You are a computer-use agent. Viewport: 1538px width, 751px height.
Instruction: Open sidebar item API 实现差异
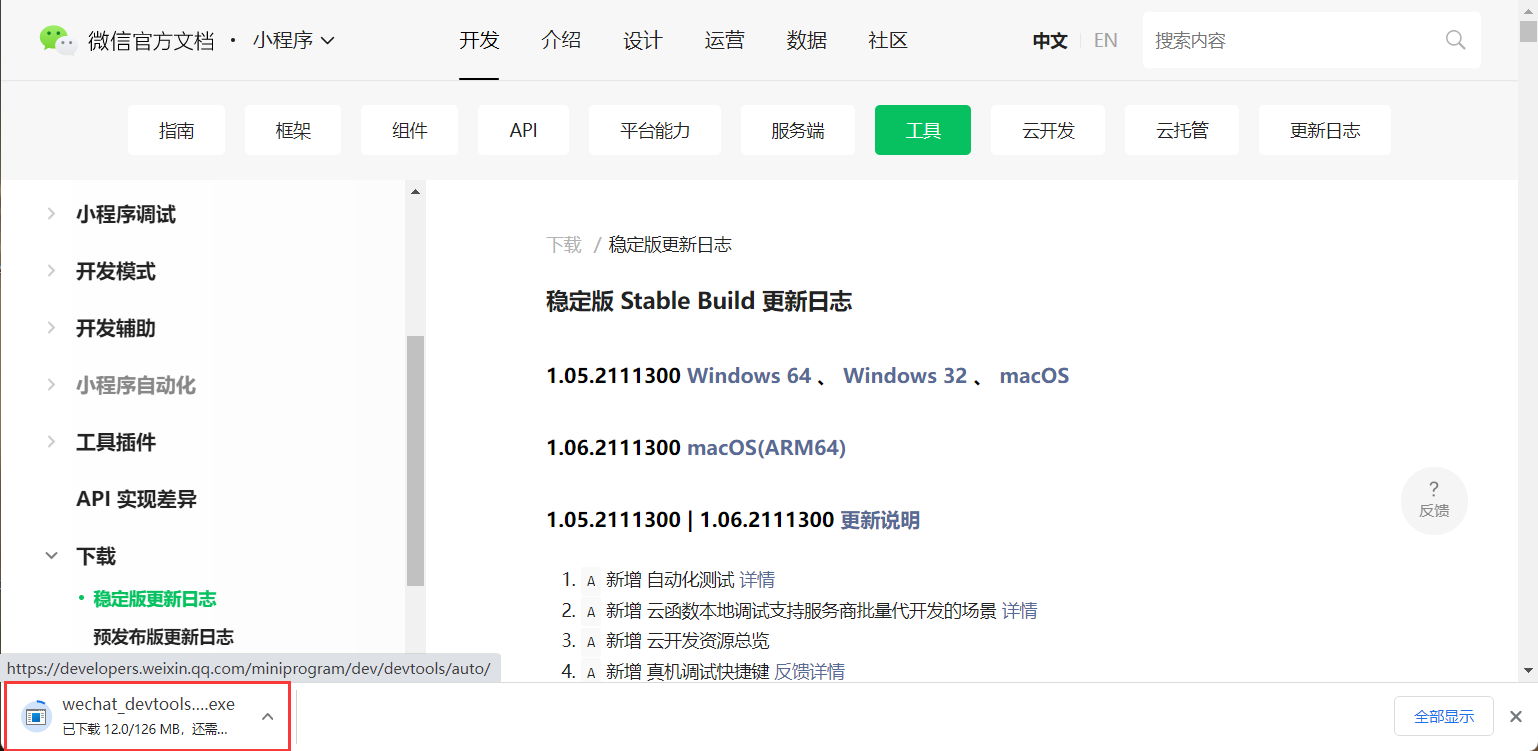(x=136, y=499)
